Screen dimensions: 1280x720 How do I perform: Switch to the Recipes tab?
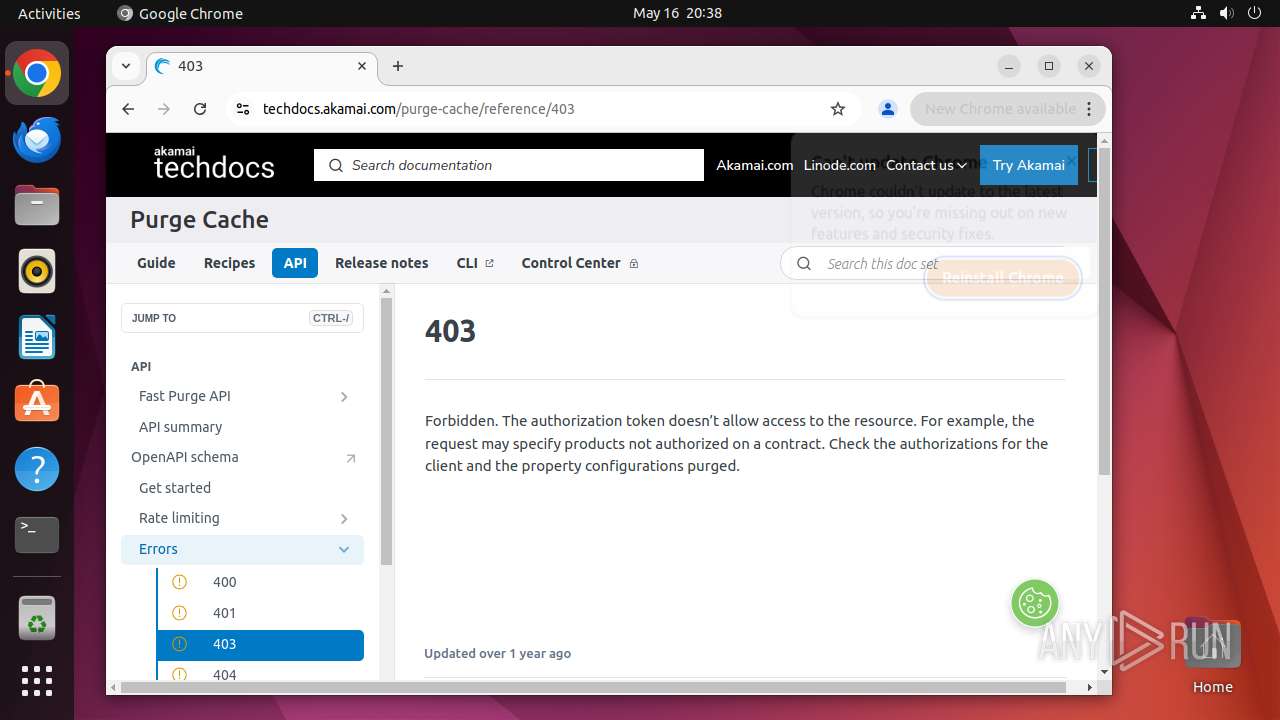point(230,263)
